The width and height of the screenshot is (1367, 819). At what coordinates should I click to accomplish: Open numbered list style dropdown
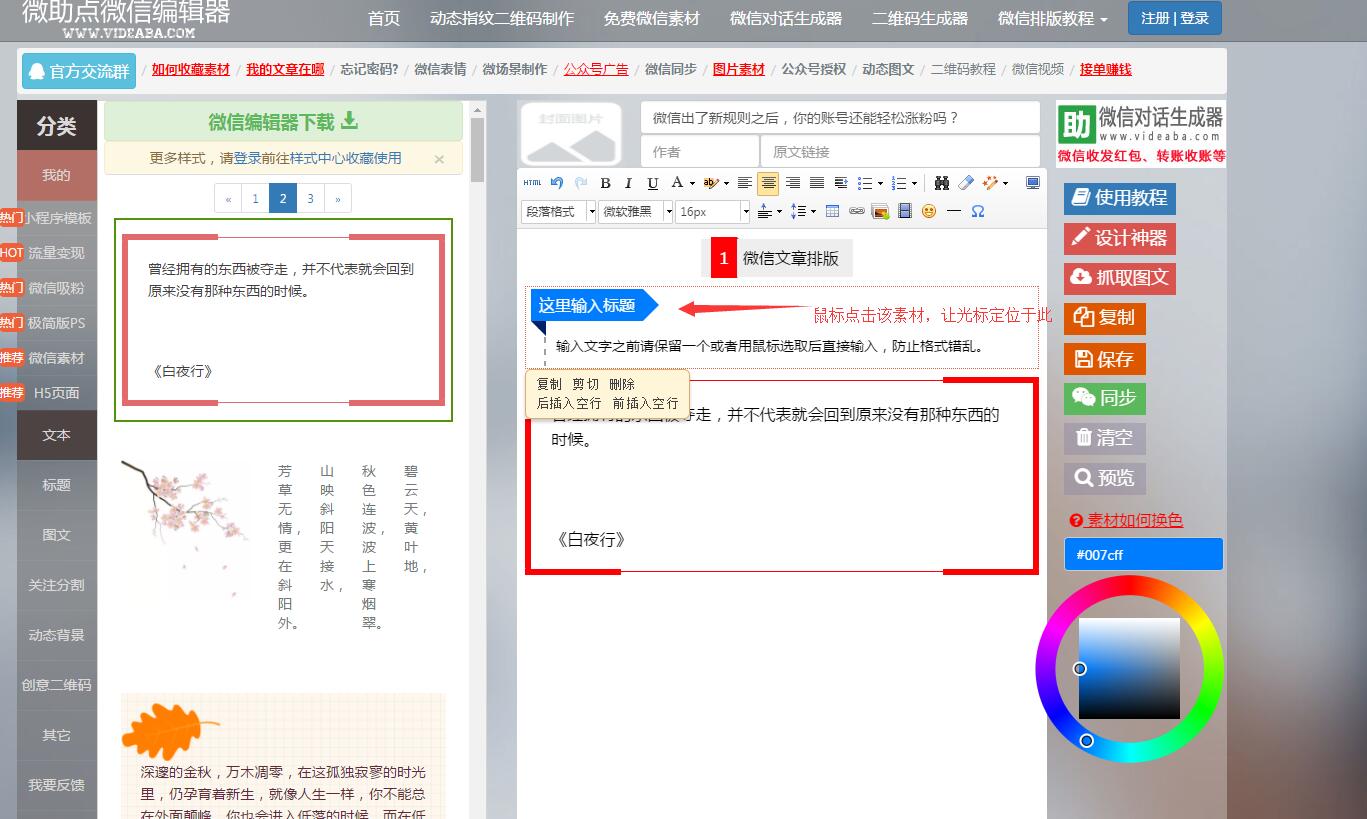[914, 184]
